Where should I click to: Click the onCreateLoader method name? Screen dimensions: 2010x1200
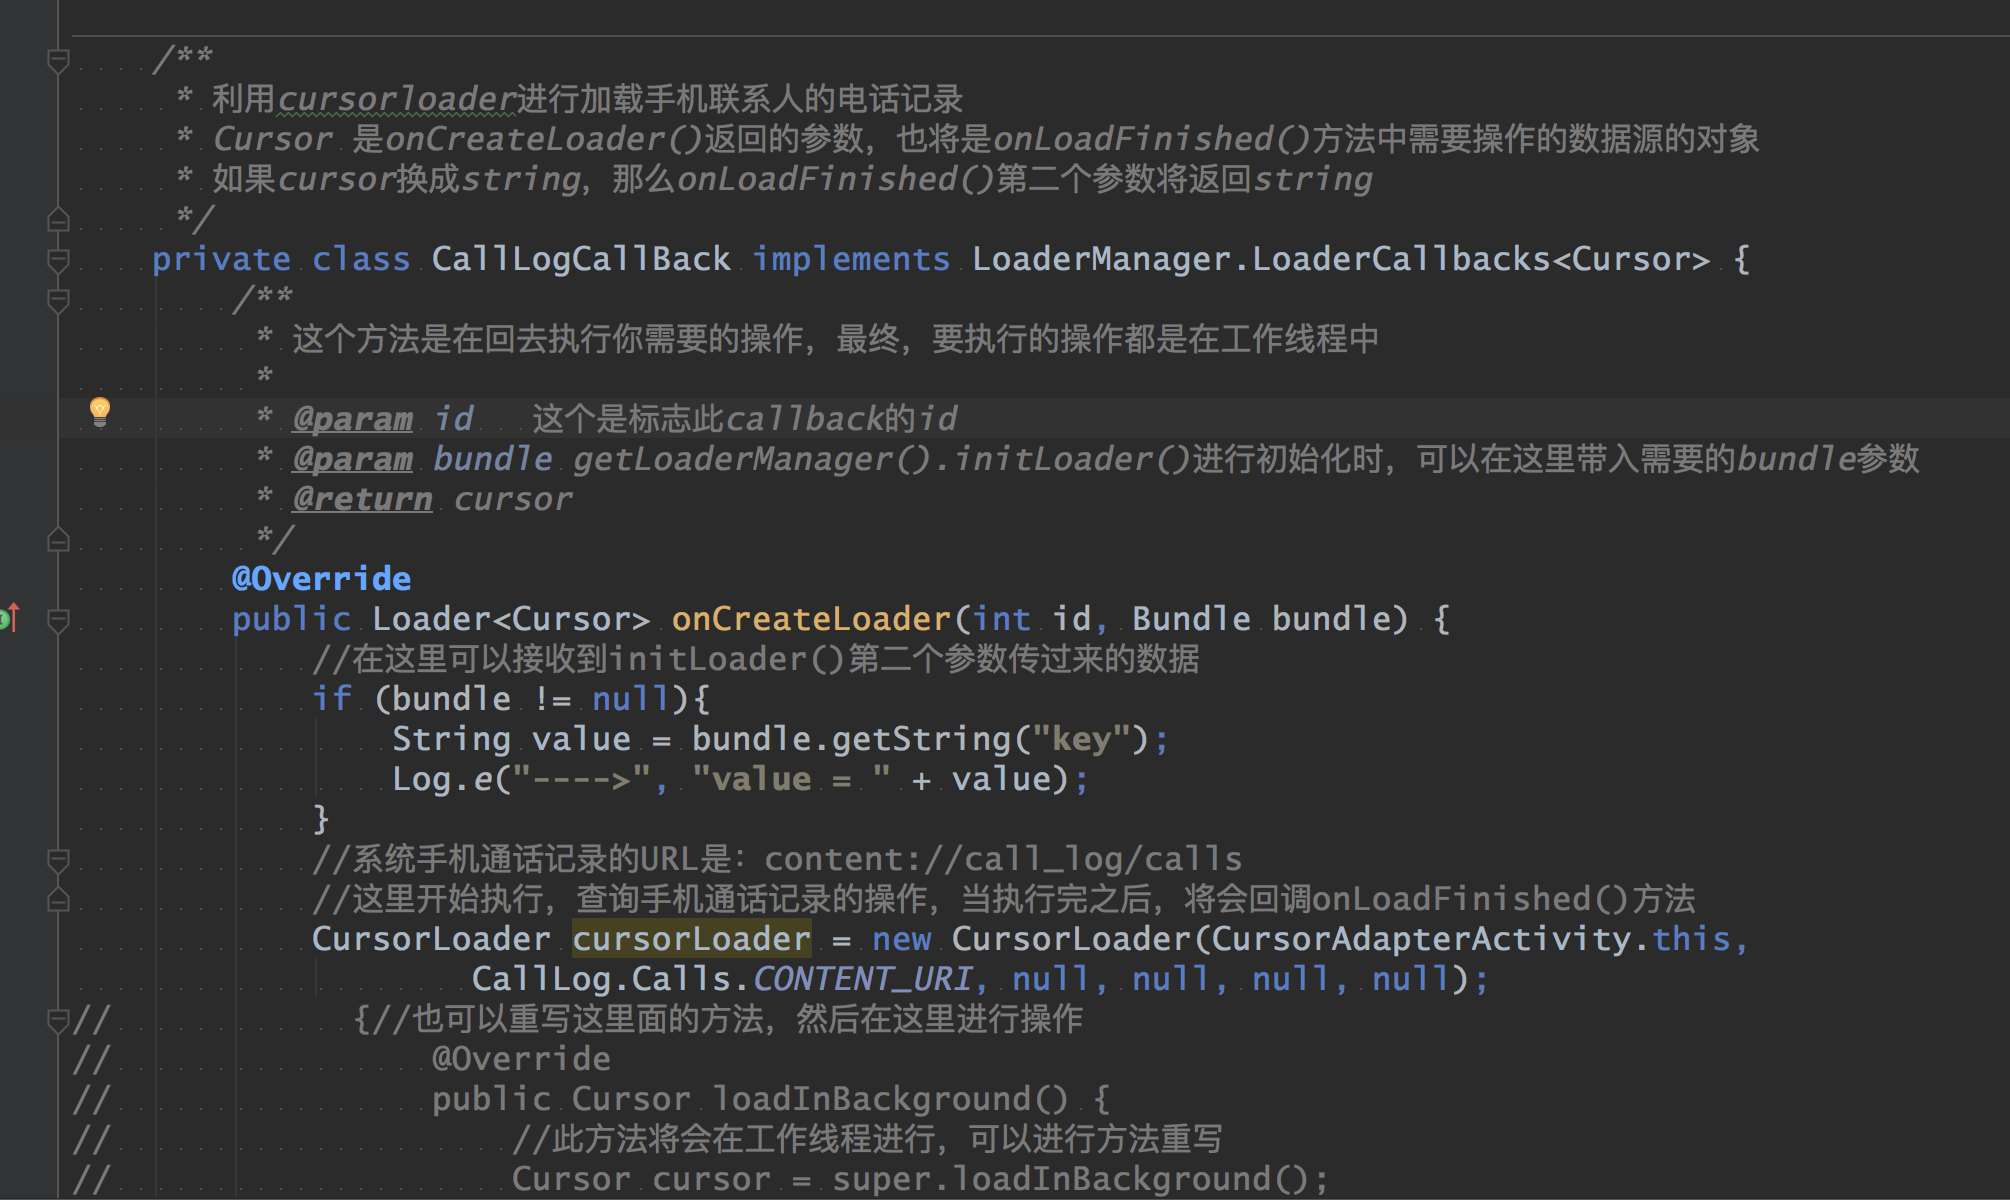[811, 619]
